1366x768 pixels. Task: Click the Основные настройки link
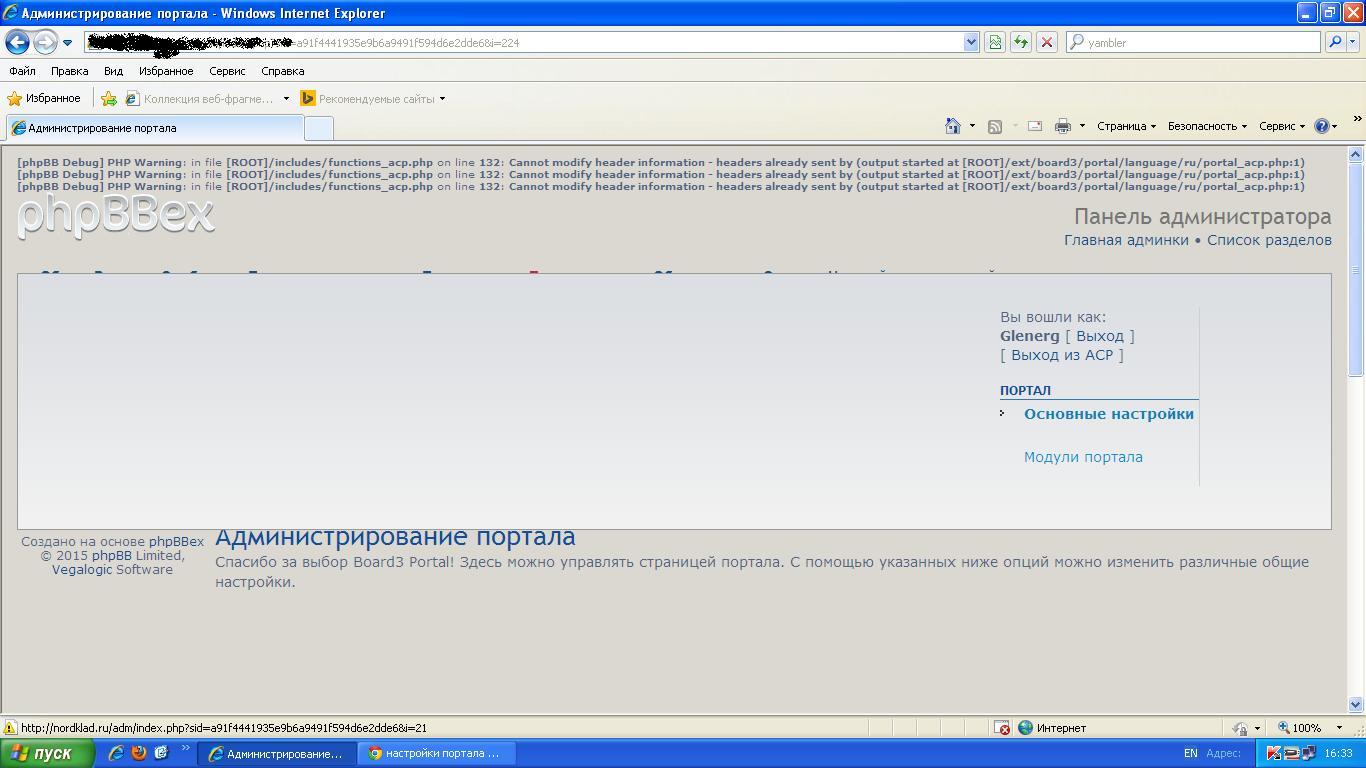[x=1108, y=414]
